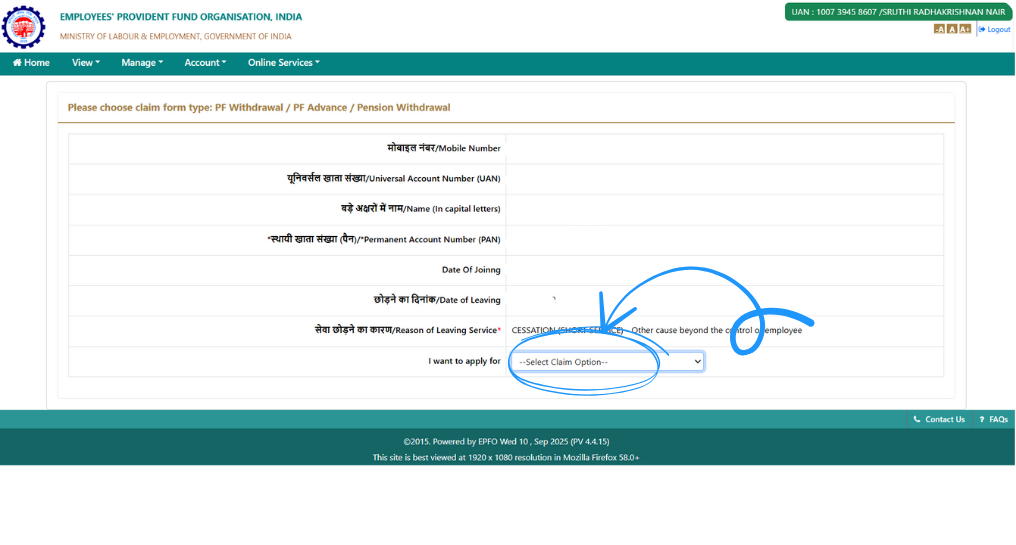This screenshot has height=545, width=1016.
Task: Log out using the Logout link
Action: 995,29
